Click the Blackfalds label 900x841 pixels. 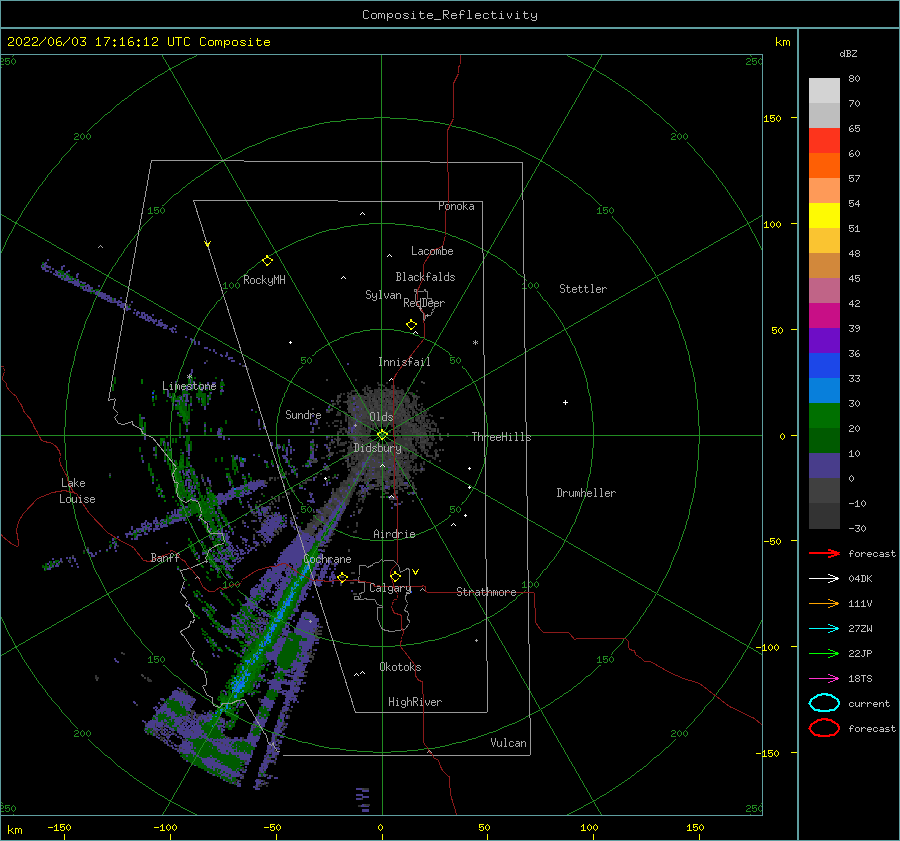(x=425, y=277)
